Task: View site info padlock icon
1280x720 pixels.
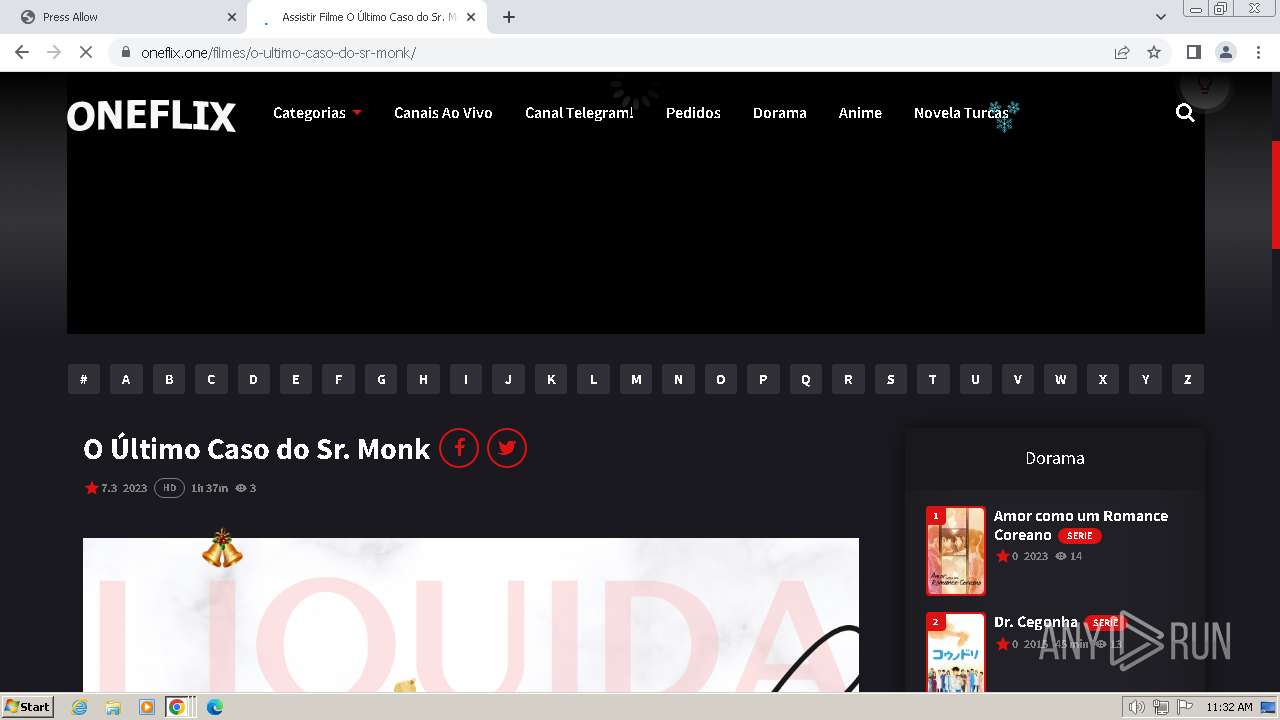Action: coord(126,52)
